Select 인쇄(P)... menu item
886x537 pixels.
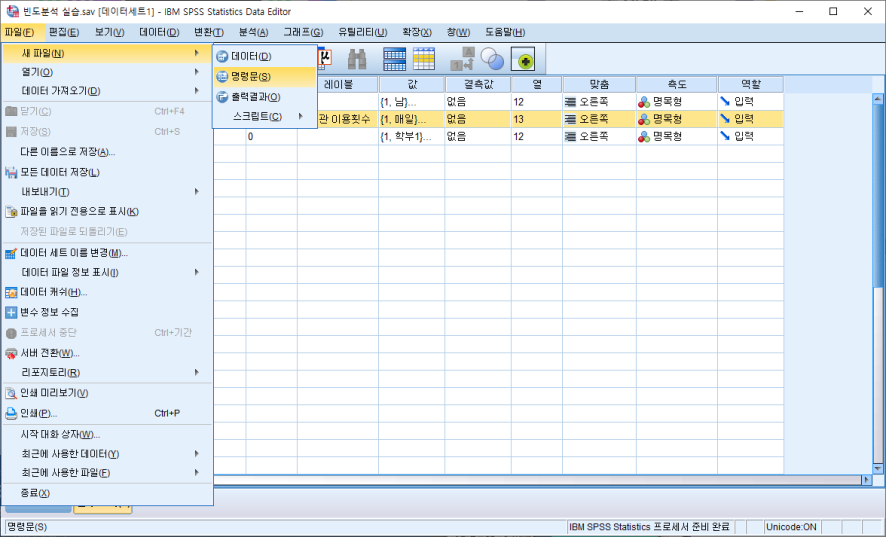(107, 413)
